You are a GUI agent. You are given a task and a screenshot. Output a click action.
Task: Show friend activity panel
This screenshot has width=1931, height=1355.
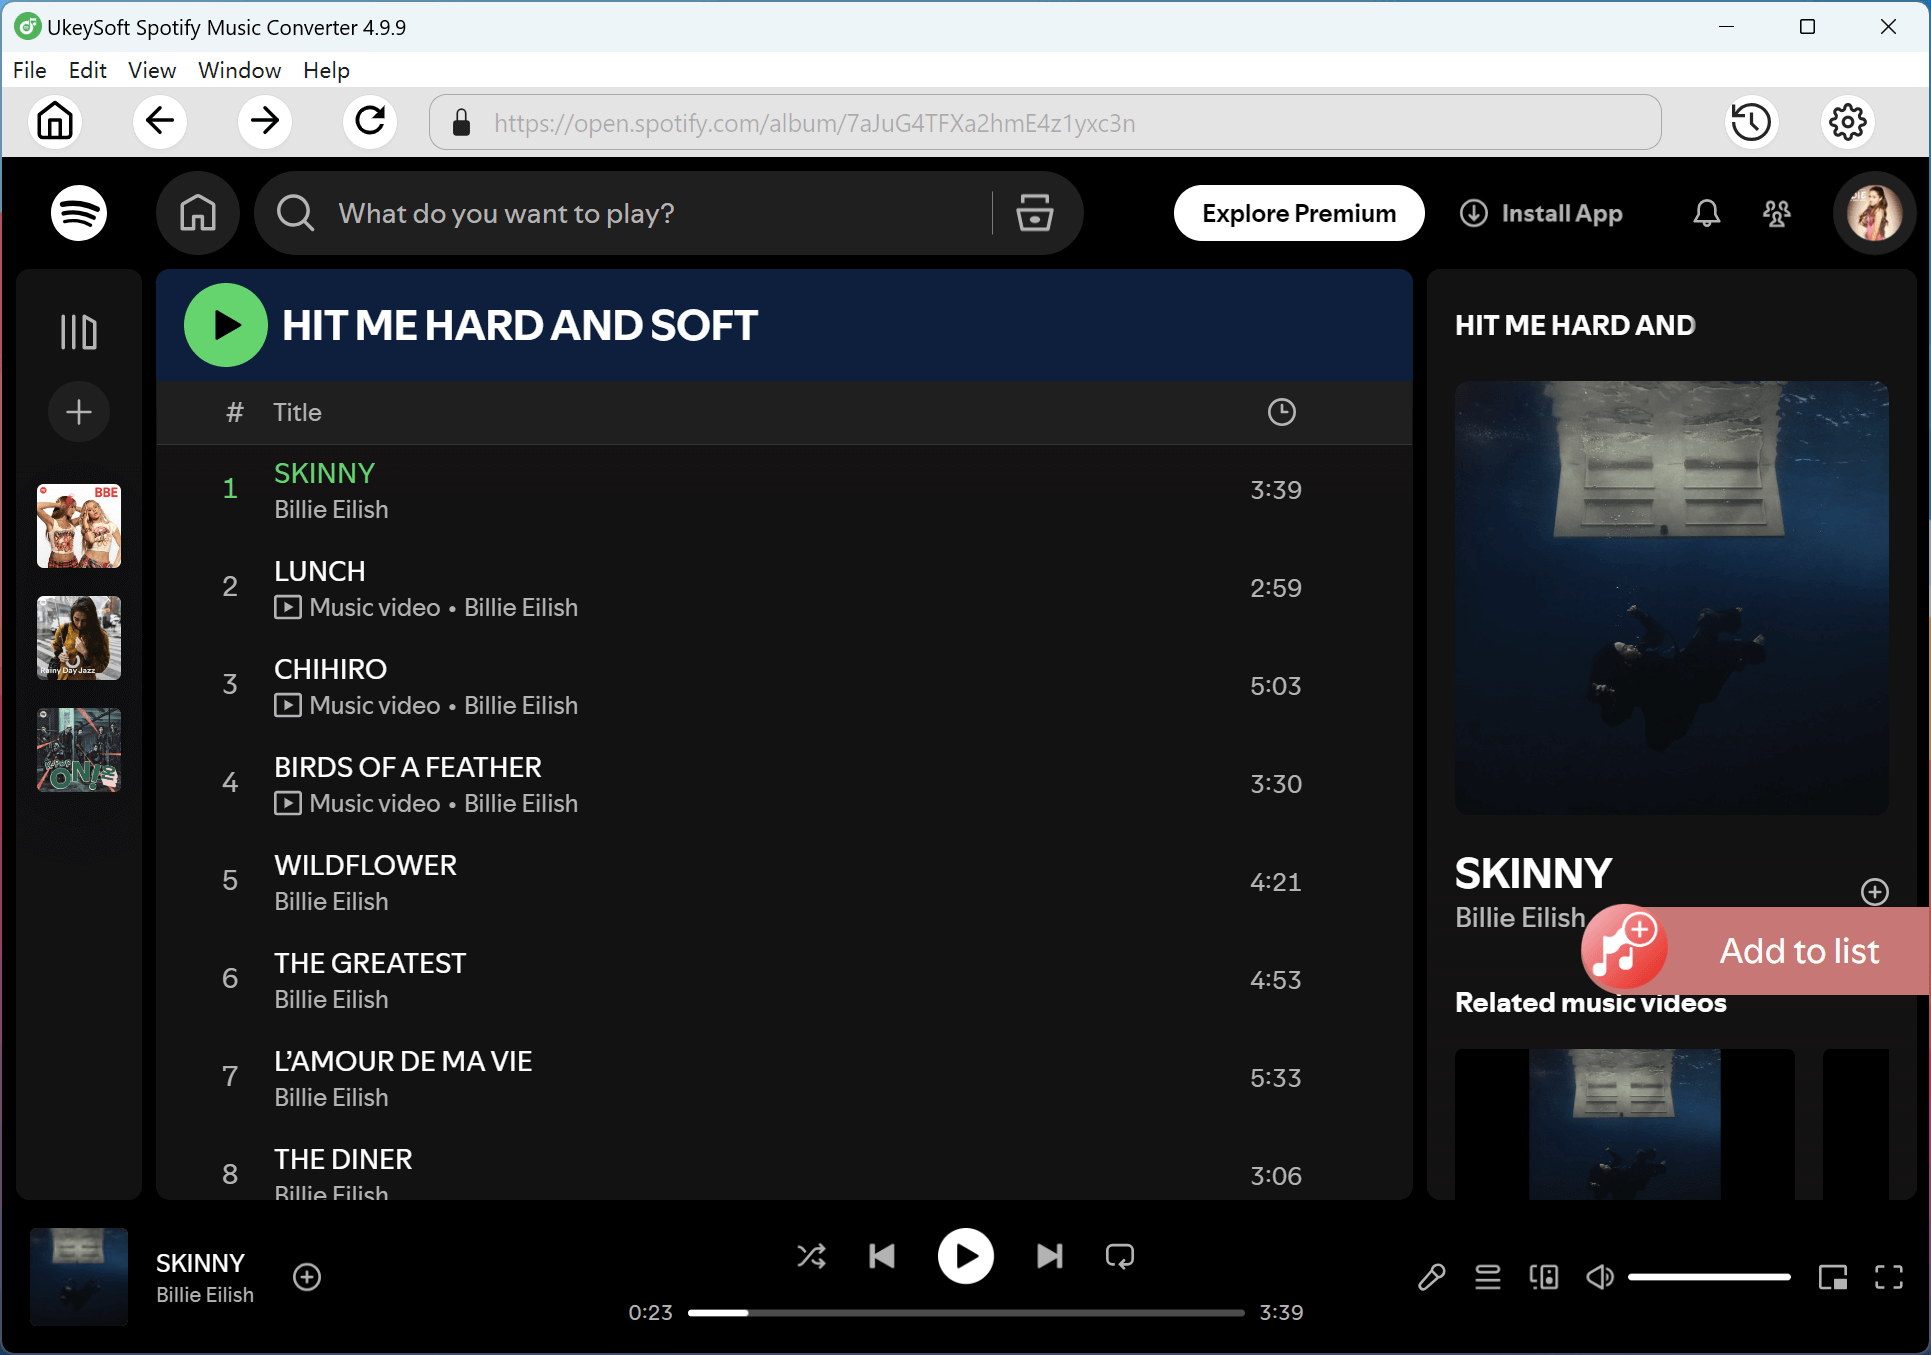1777,213
